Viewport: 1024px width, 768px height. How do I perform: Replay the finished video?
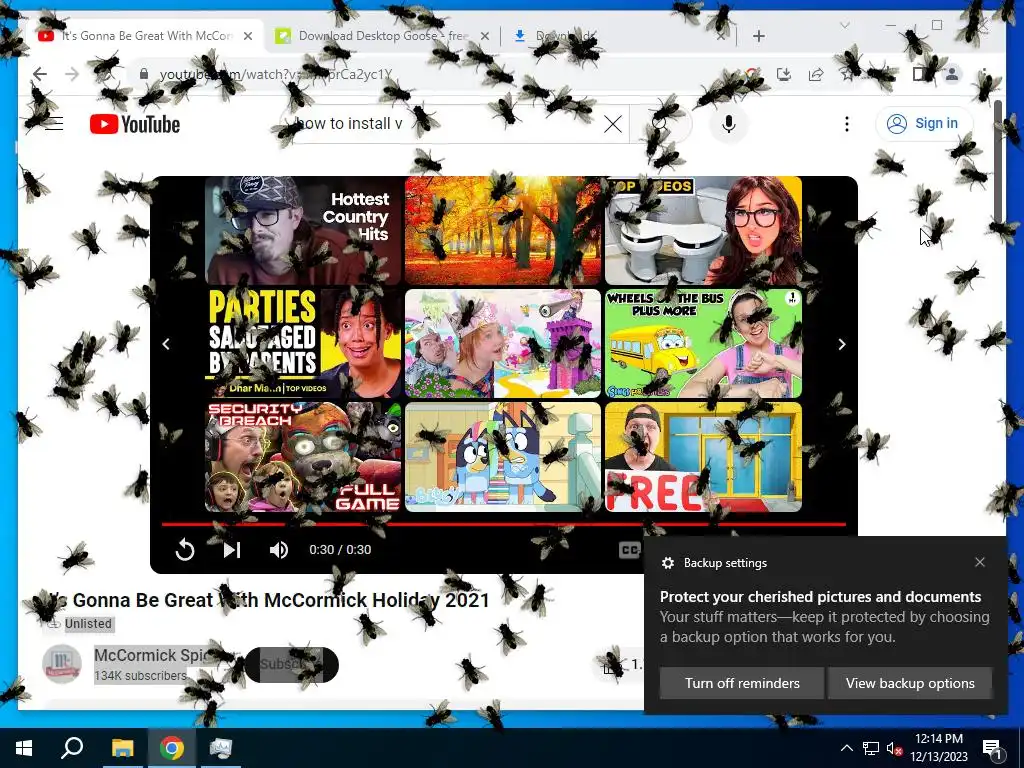[x=185, y=550]
